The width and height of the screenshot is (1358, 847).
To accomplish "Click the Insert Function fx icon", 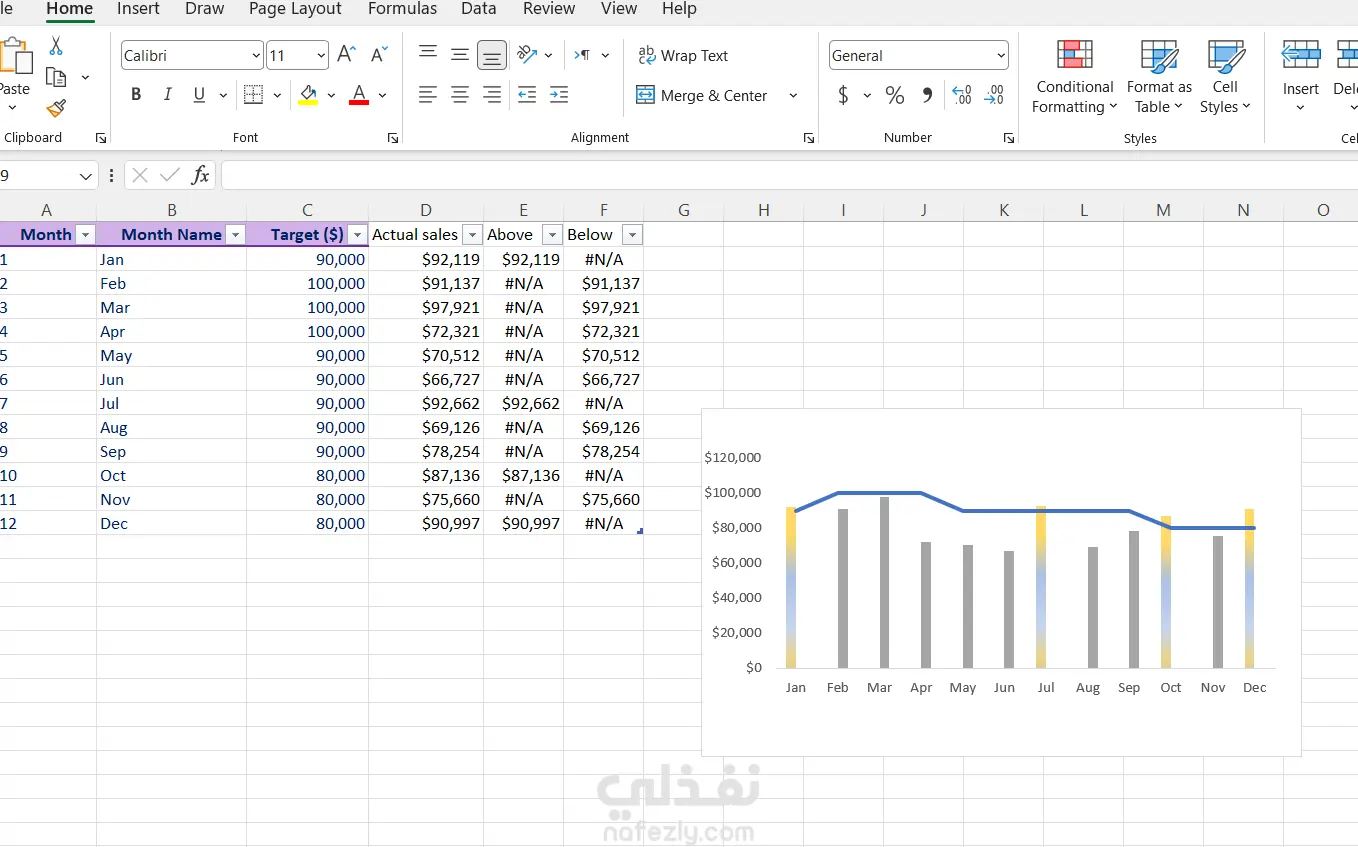I will pyautogui.click(x=201, y=175).
